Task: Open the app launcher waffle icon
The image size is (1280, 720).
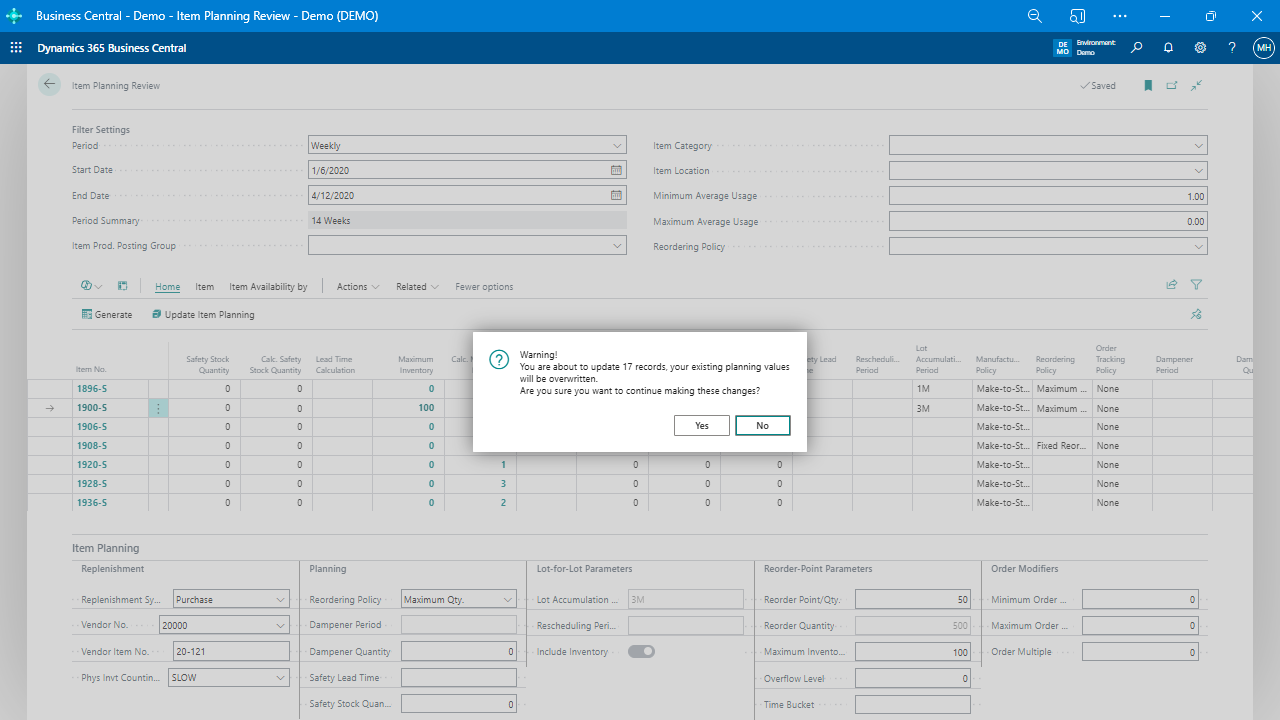Action: point(16,48)
